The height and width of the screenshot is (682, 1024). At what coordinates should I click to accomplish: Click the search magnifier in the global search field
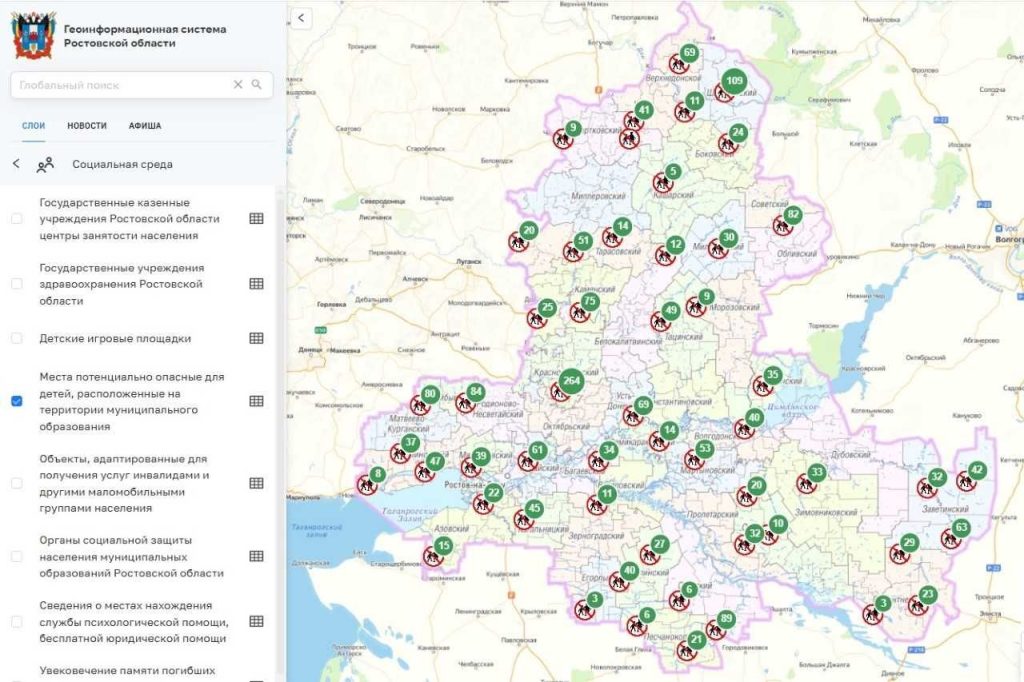[x=258, y=85]
